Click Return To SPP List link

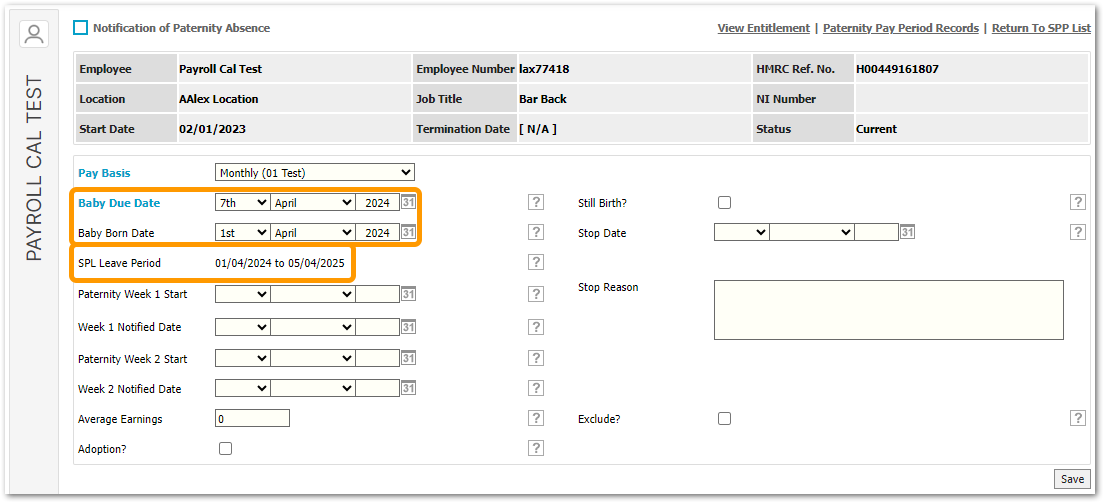coord(1040,28)
